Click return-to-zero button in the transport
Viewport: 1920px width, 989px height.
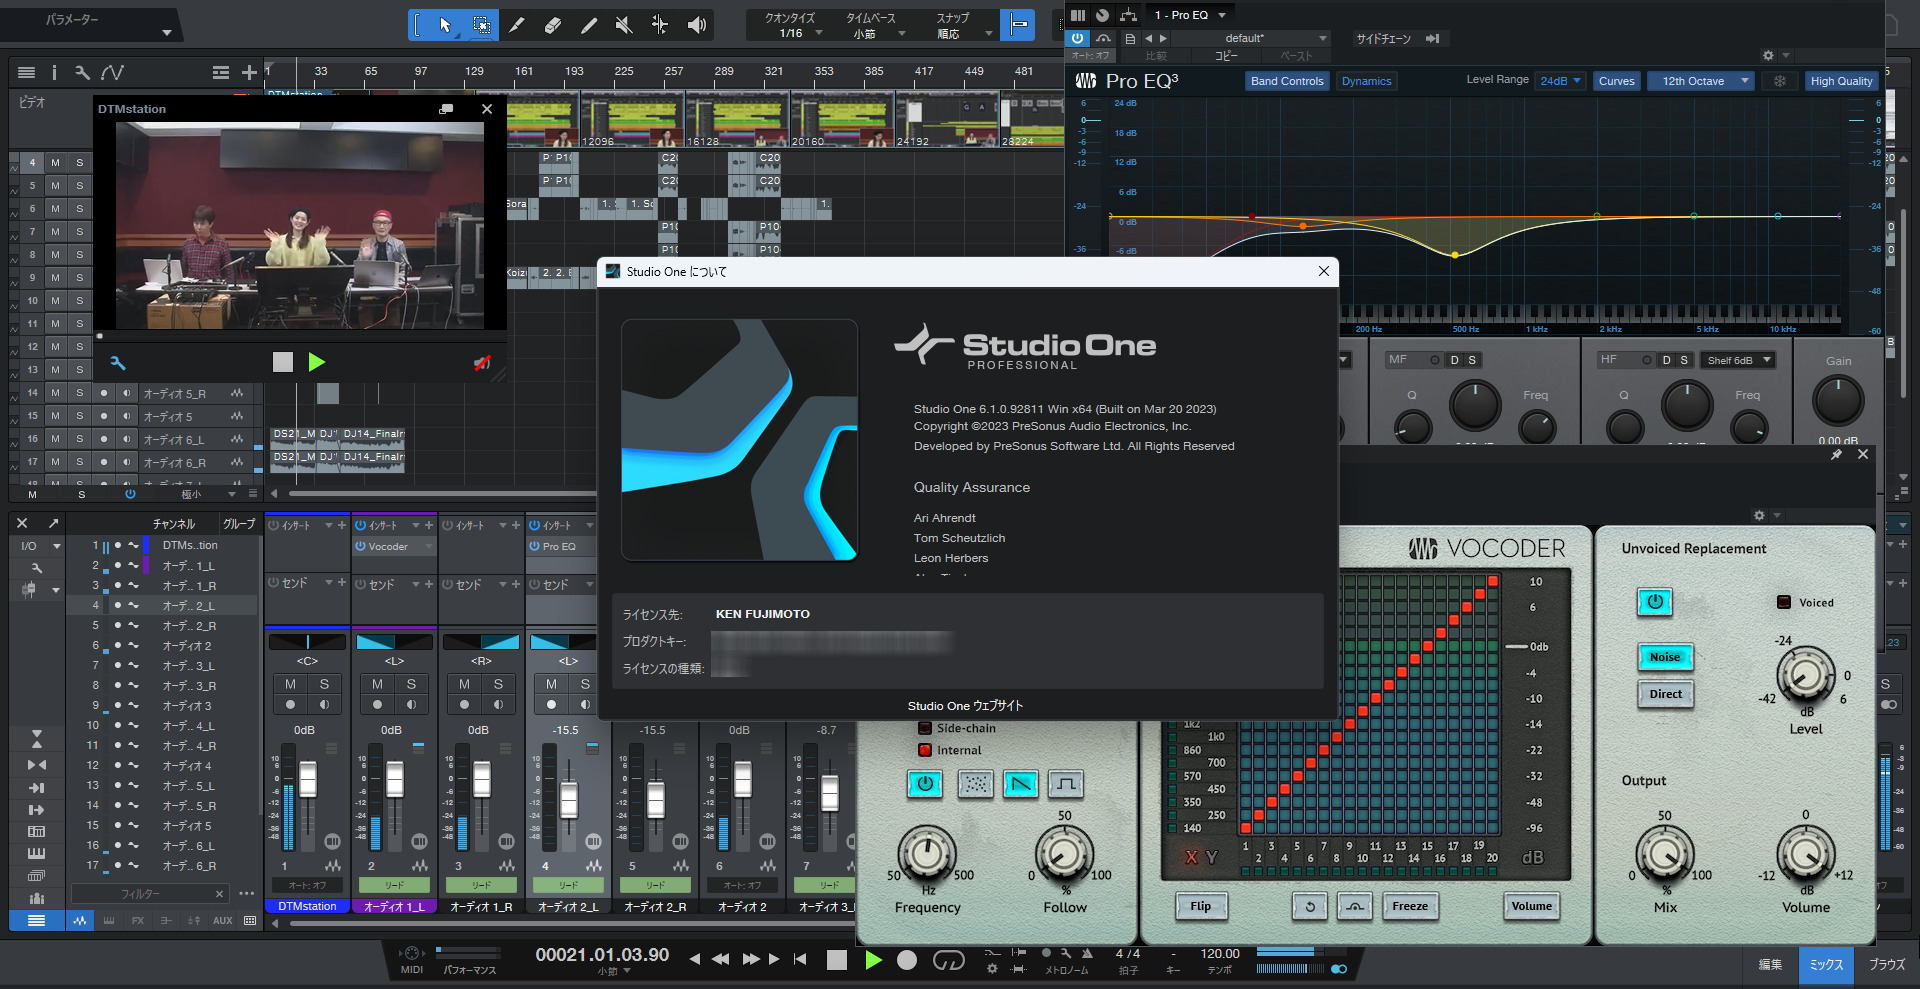pos(800,959)
